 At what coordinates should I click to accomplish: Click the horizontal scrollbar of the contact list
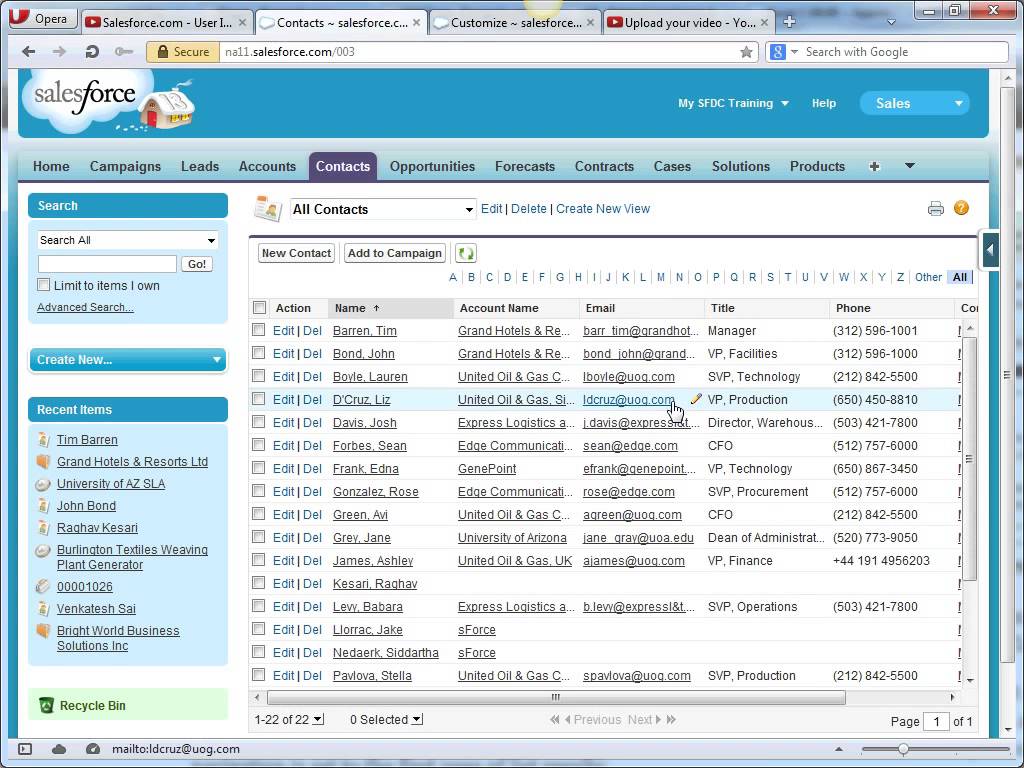tap(556, 697)
